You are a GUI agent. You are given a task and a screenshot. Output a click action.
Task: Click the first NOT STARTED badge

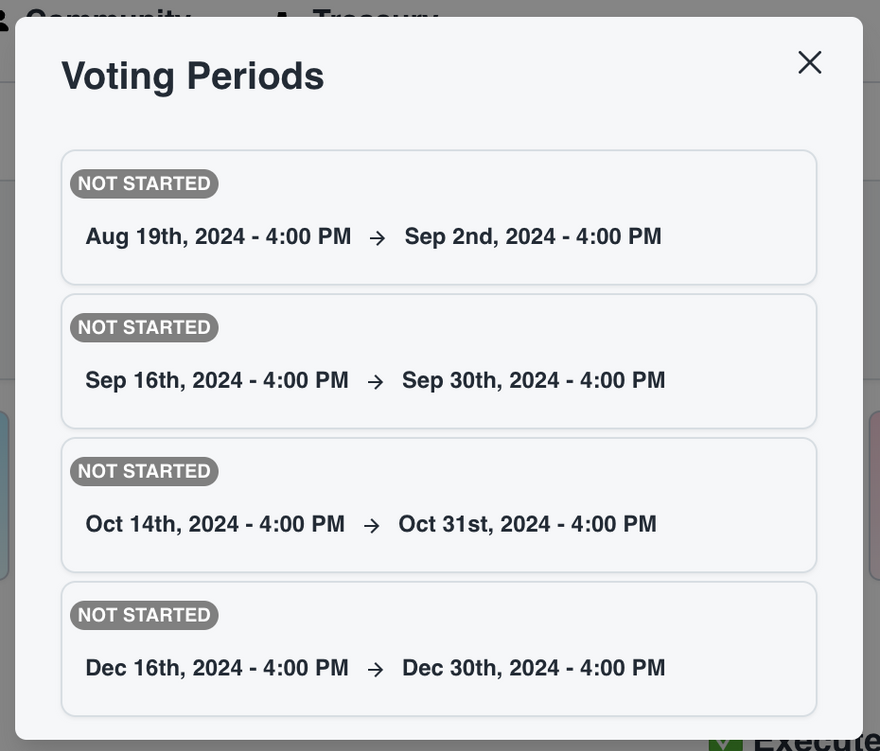click(144, 184)
